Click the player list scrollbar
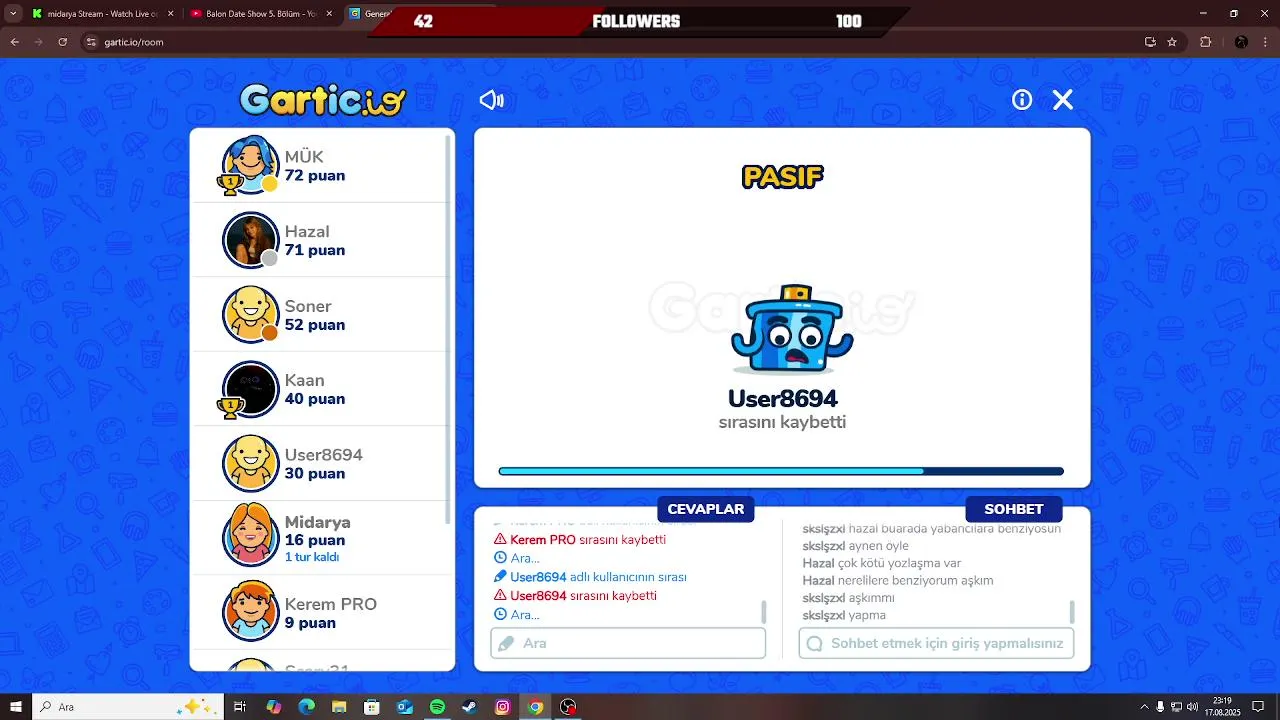The width and height of the screenshot is (1280, 720). (x=449, y=330)
